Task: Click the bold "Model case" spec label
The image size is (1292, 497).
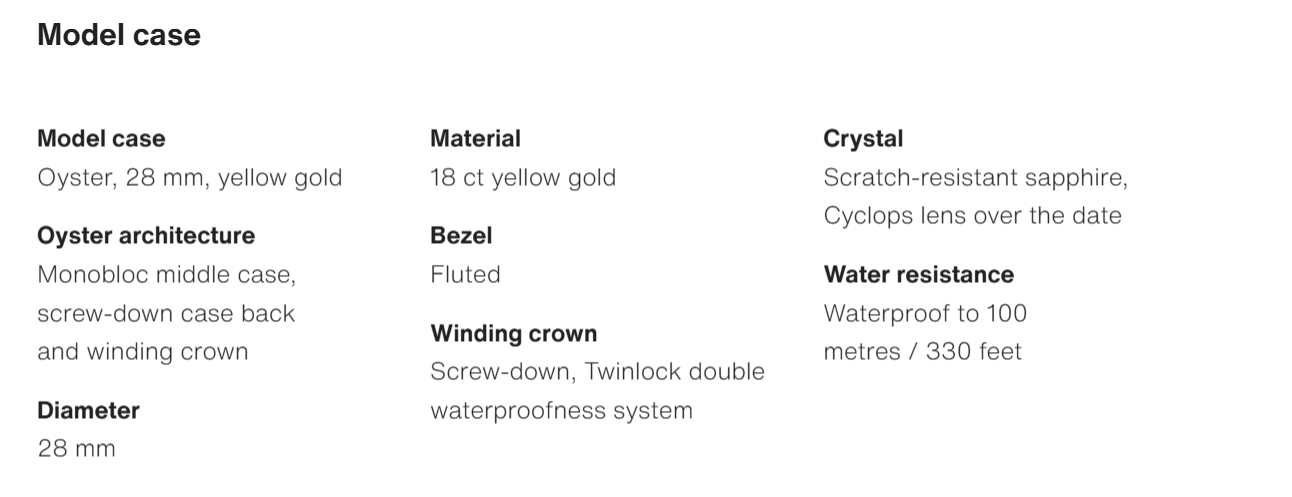Action: point(101,139)
